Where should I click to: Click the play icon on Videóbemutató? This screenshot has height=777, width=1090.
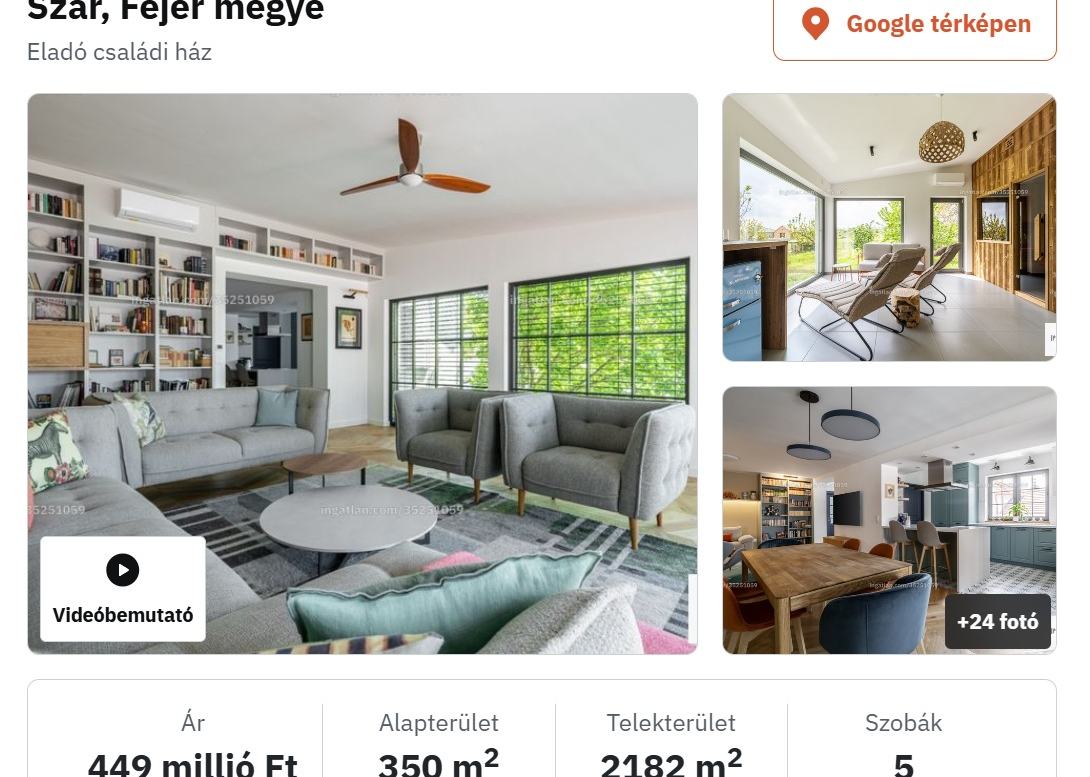click(123, 570)
